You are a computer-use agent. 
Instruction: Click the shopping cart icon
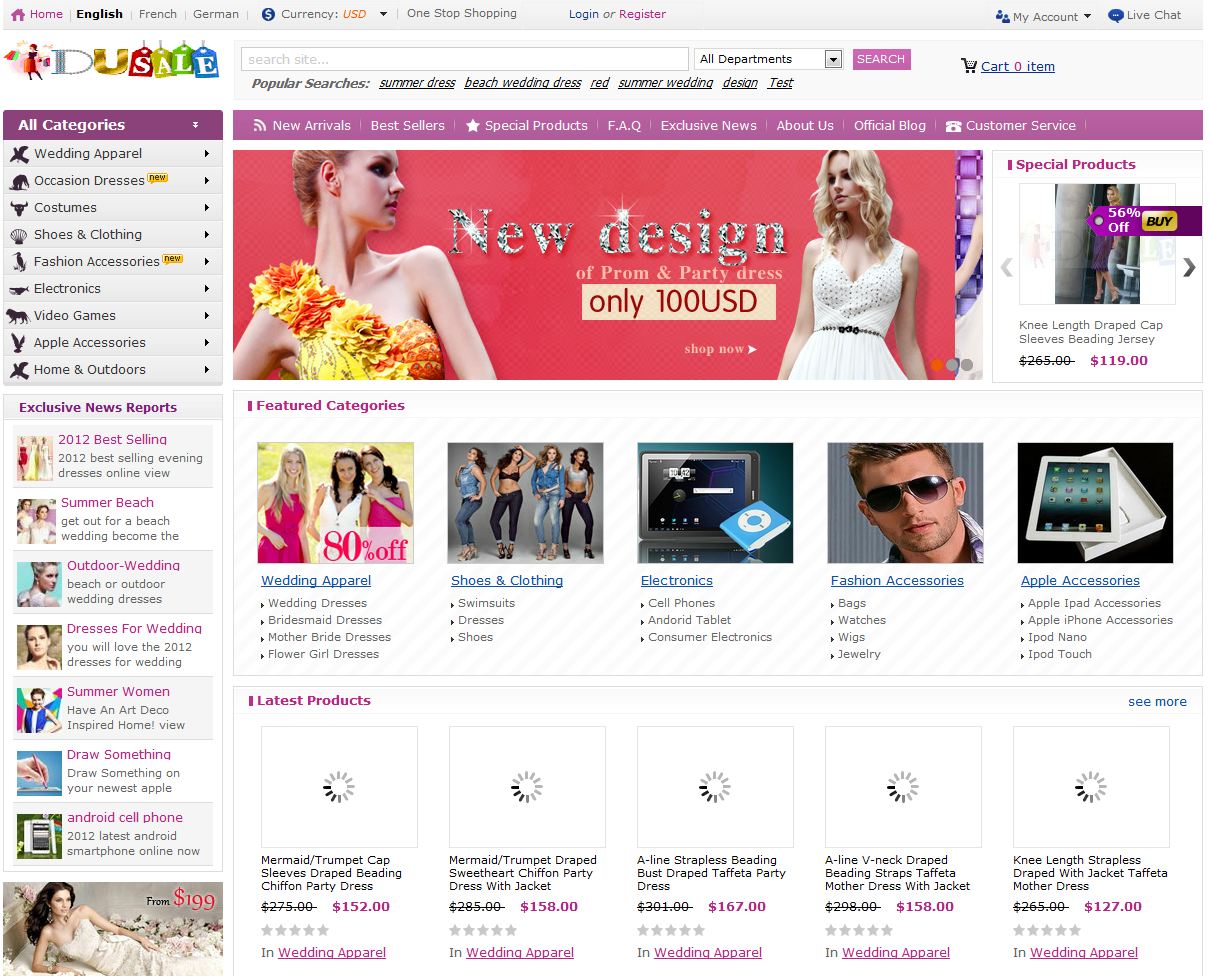tap(968, 66)
